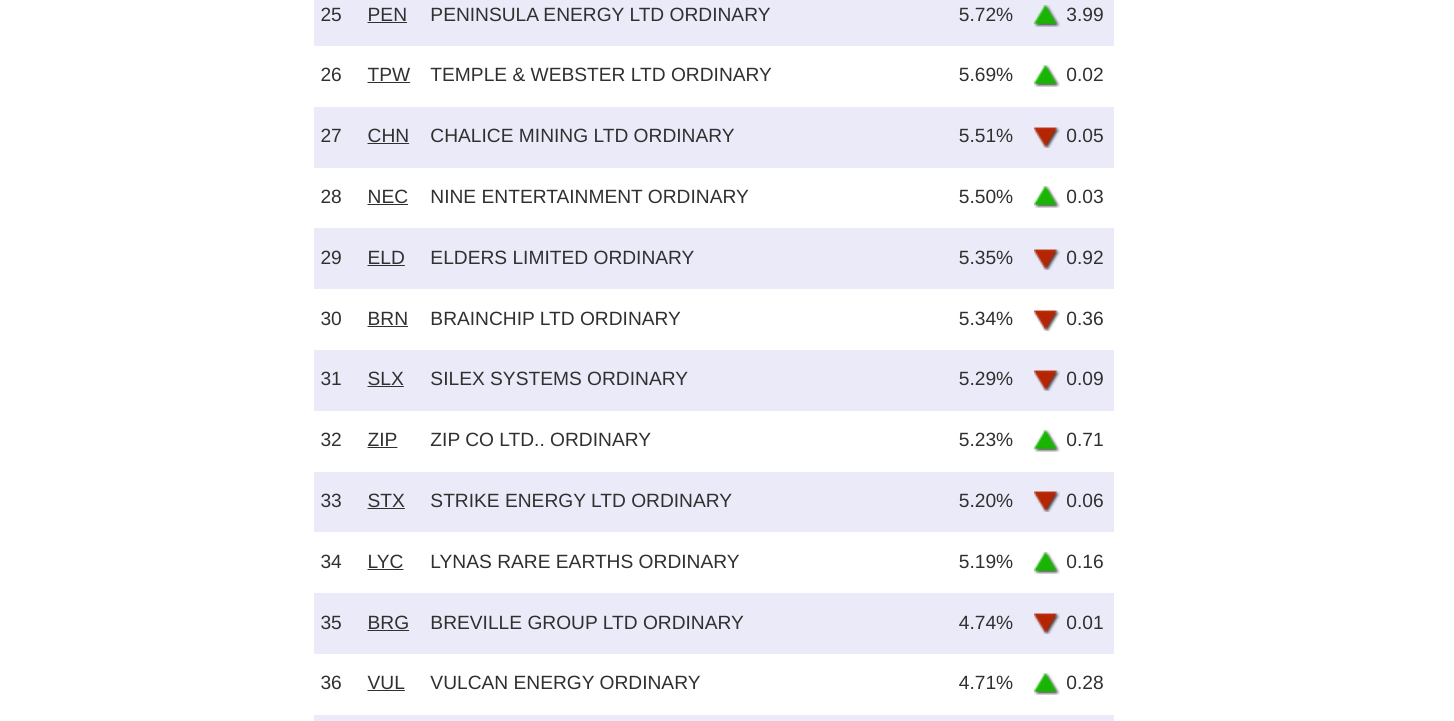Click the 5.51% short percentage value
This screenshot has width=1454, height=721.
(x=986, y=136)
